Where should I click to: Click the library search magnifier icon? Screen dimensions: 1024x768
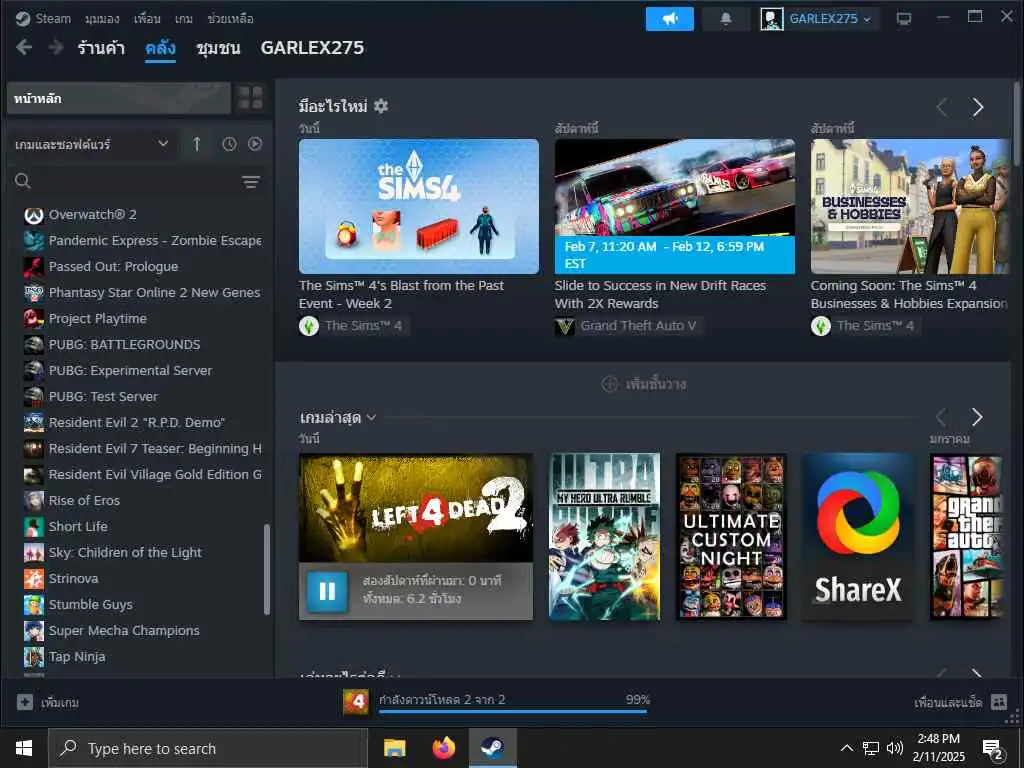coord(23,182)
